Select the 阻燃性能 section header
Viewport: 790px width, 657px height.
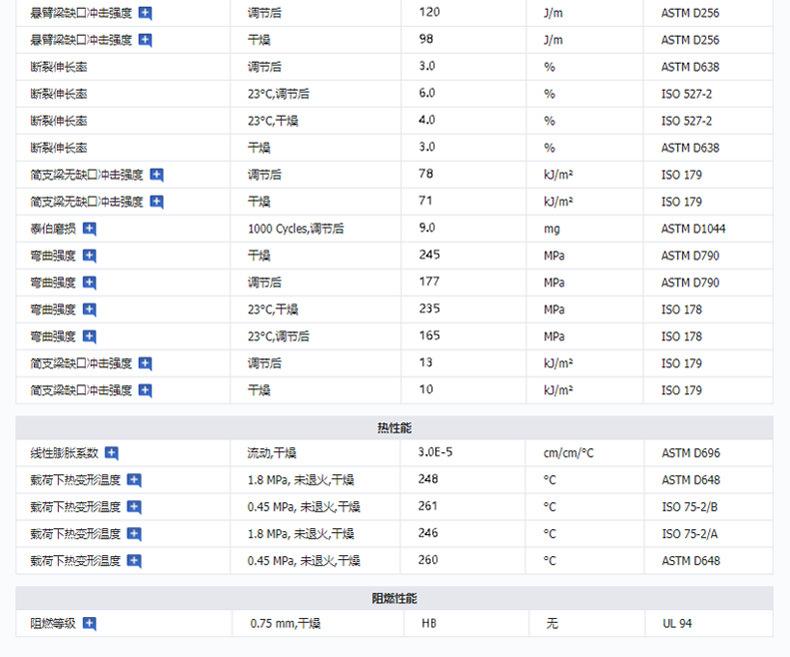click(x=394, y=598)
